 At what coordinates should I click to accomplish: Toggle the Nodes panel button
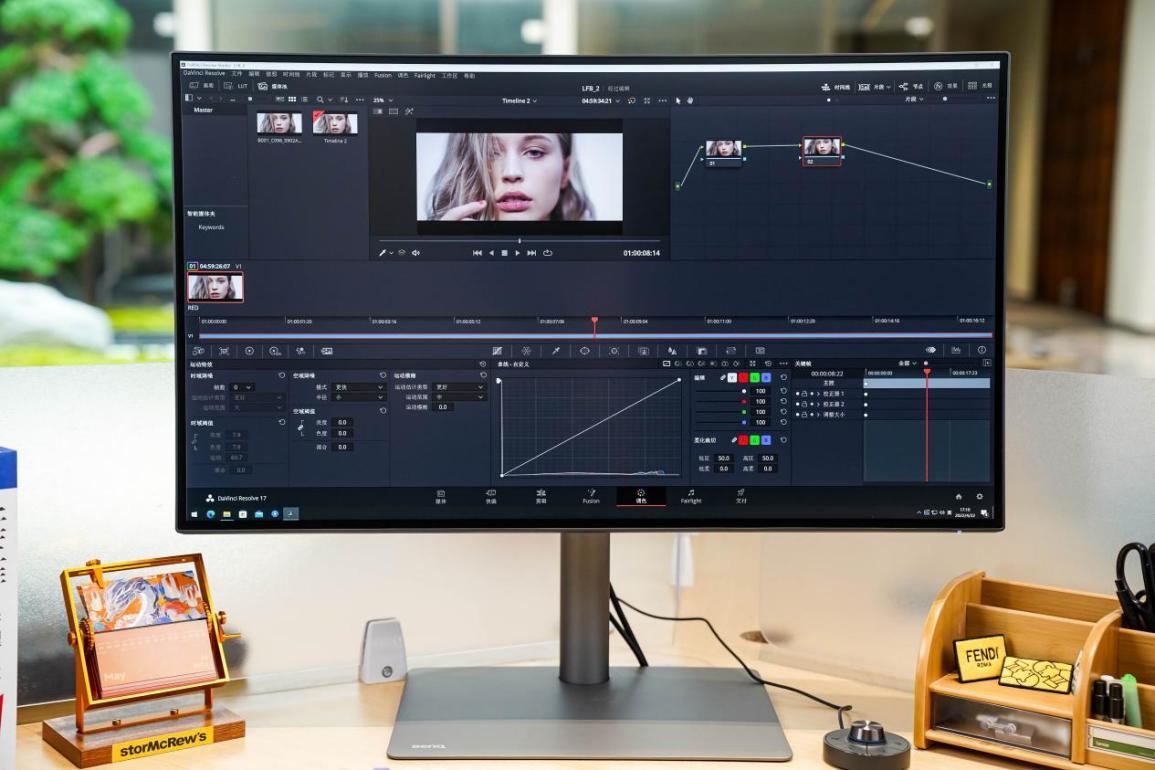[x=910, y=86]
